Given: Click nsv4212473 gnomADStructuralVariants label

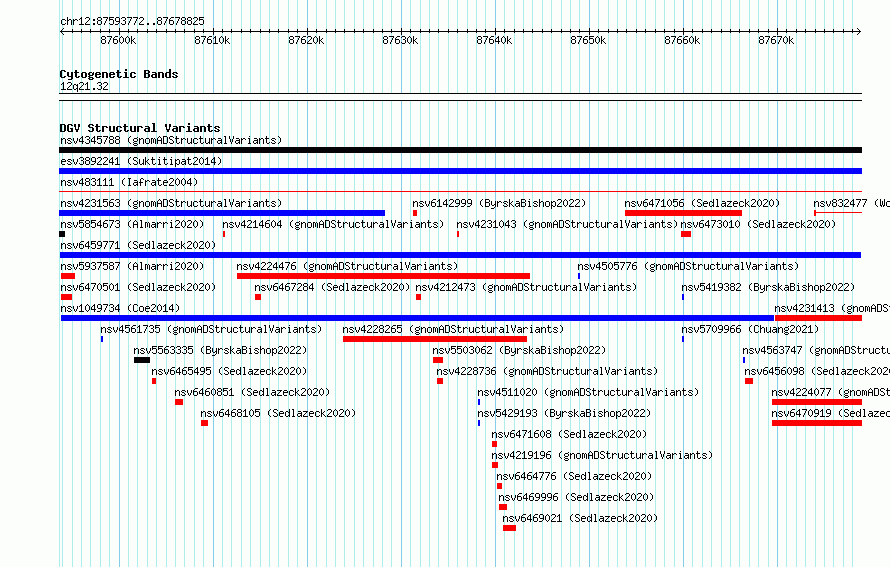Looking at the screenshot, I should pos(526,287).
